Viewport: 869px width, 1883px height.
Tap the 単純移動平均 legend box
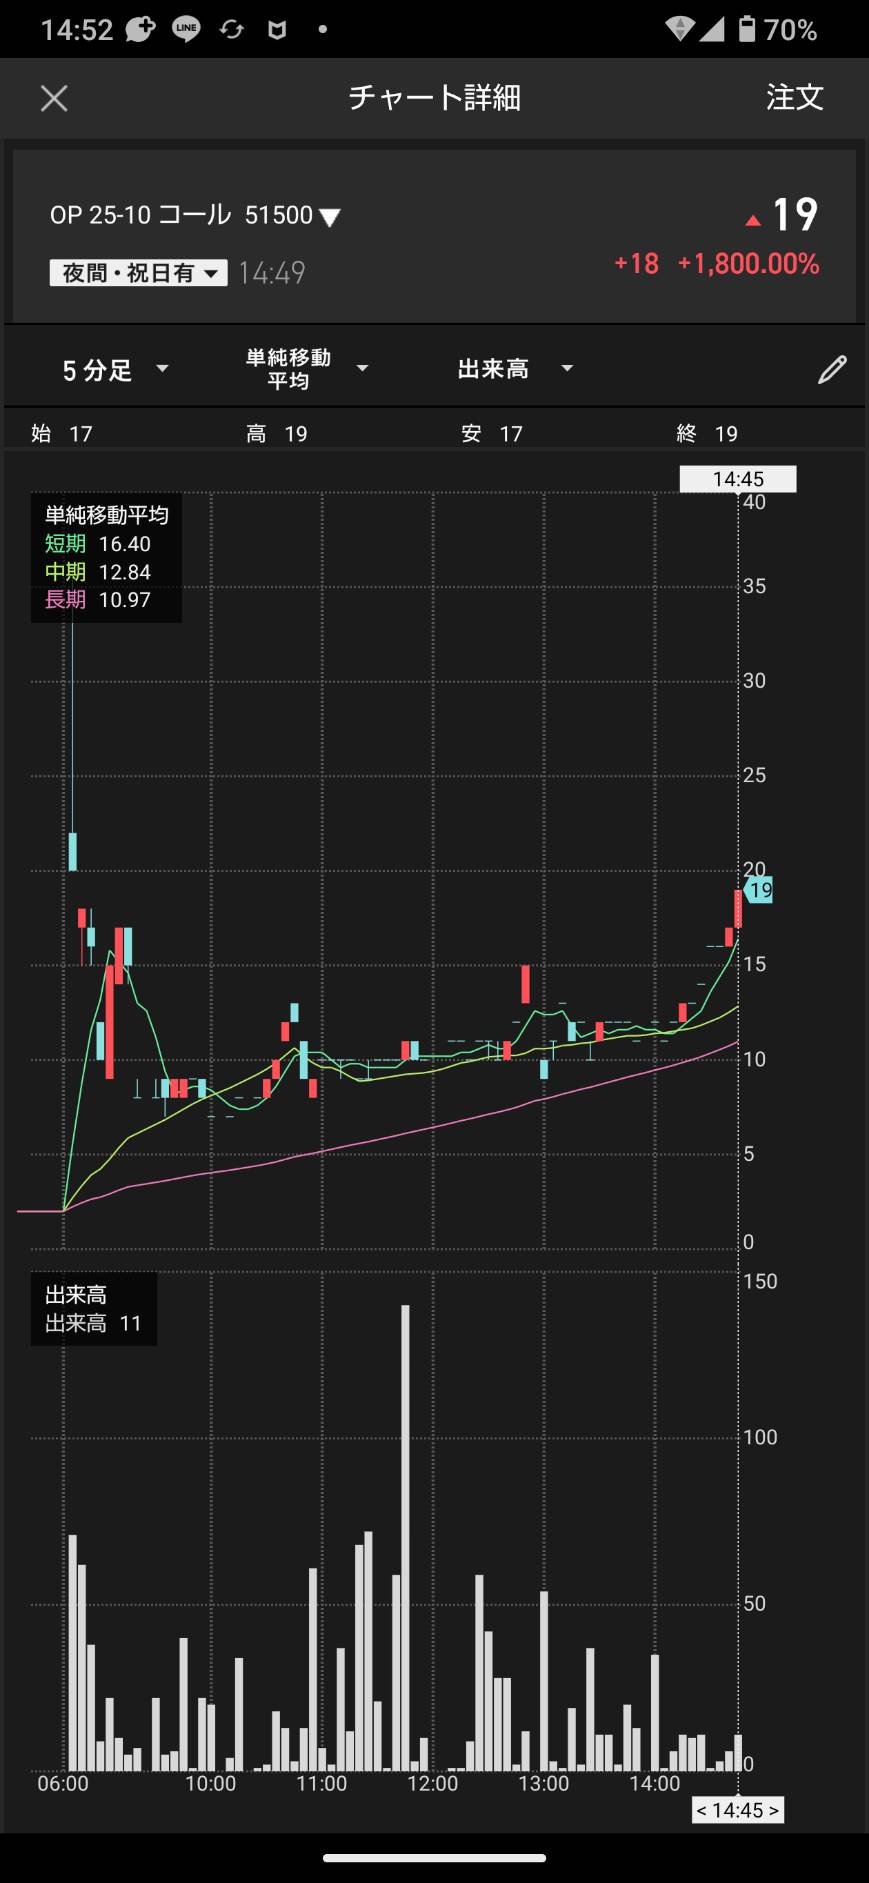(x=106, y=557)
